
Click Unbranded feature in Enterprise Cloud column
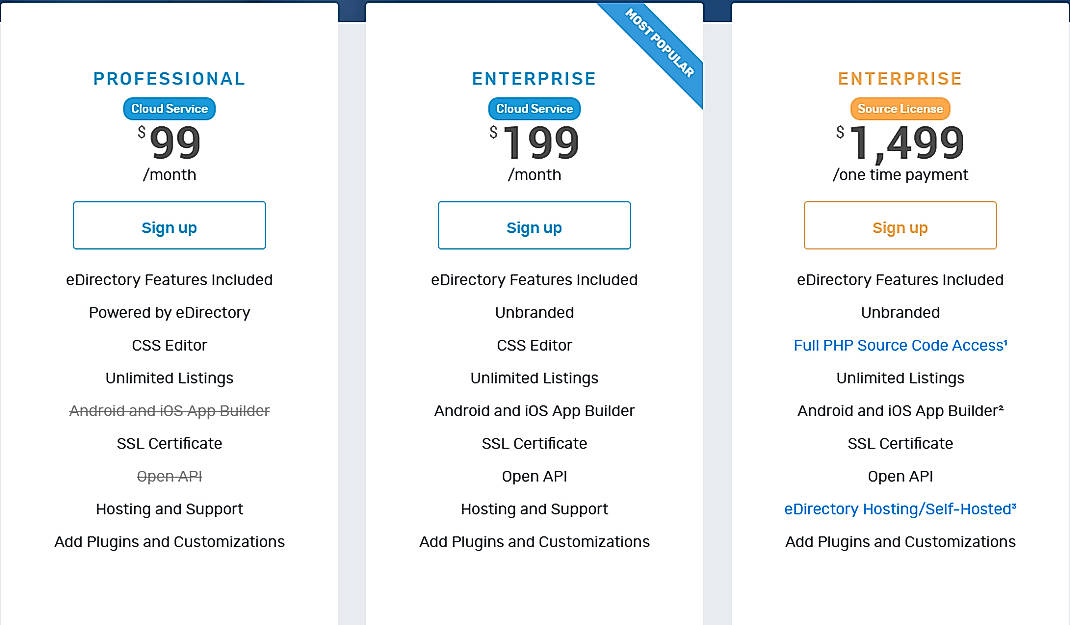534,312
